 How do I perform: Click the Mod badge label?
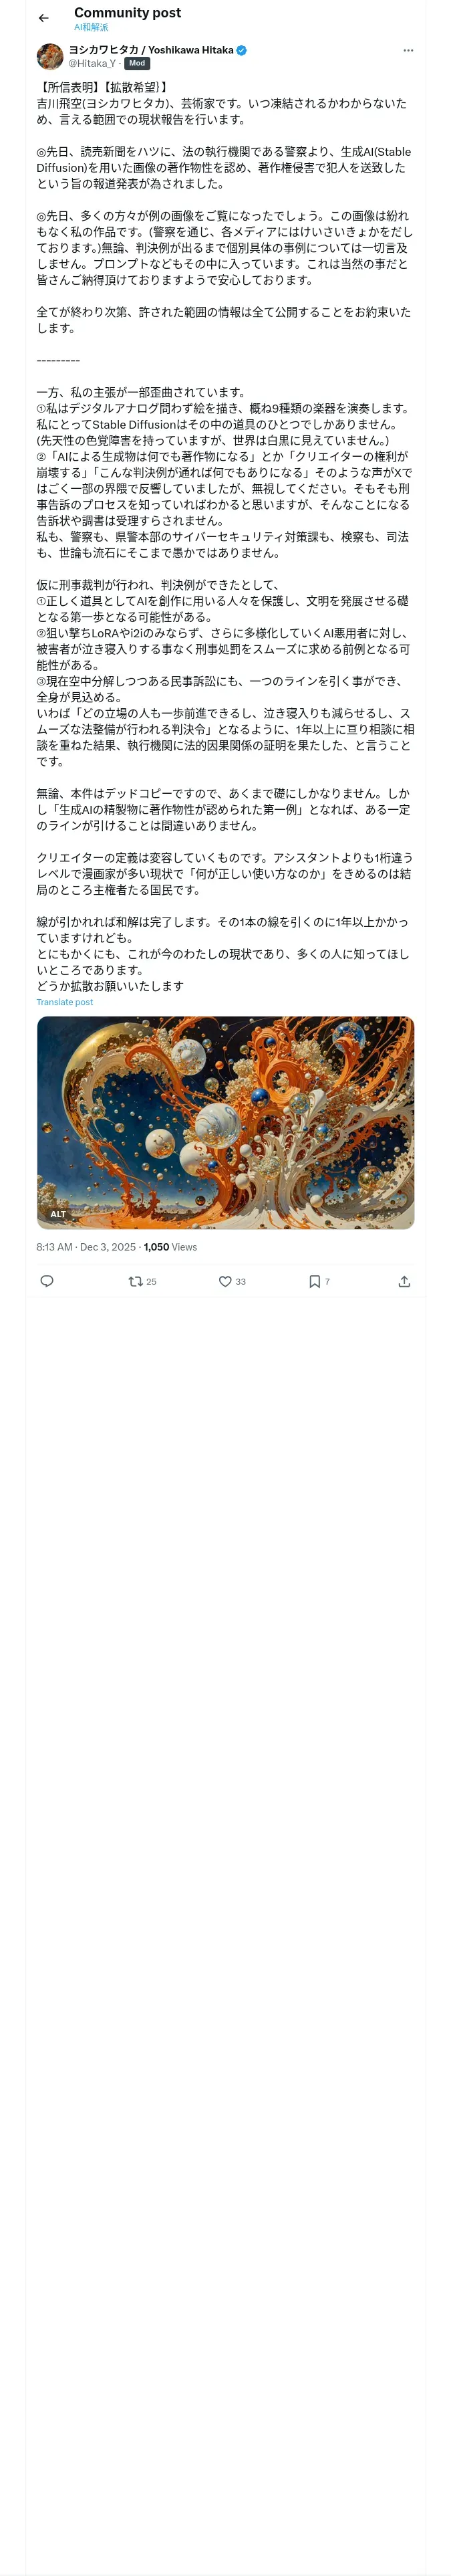(x=137, y=63)
